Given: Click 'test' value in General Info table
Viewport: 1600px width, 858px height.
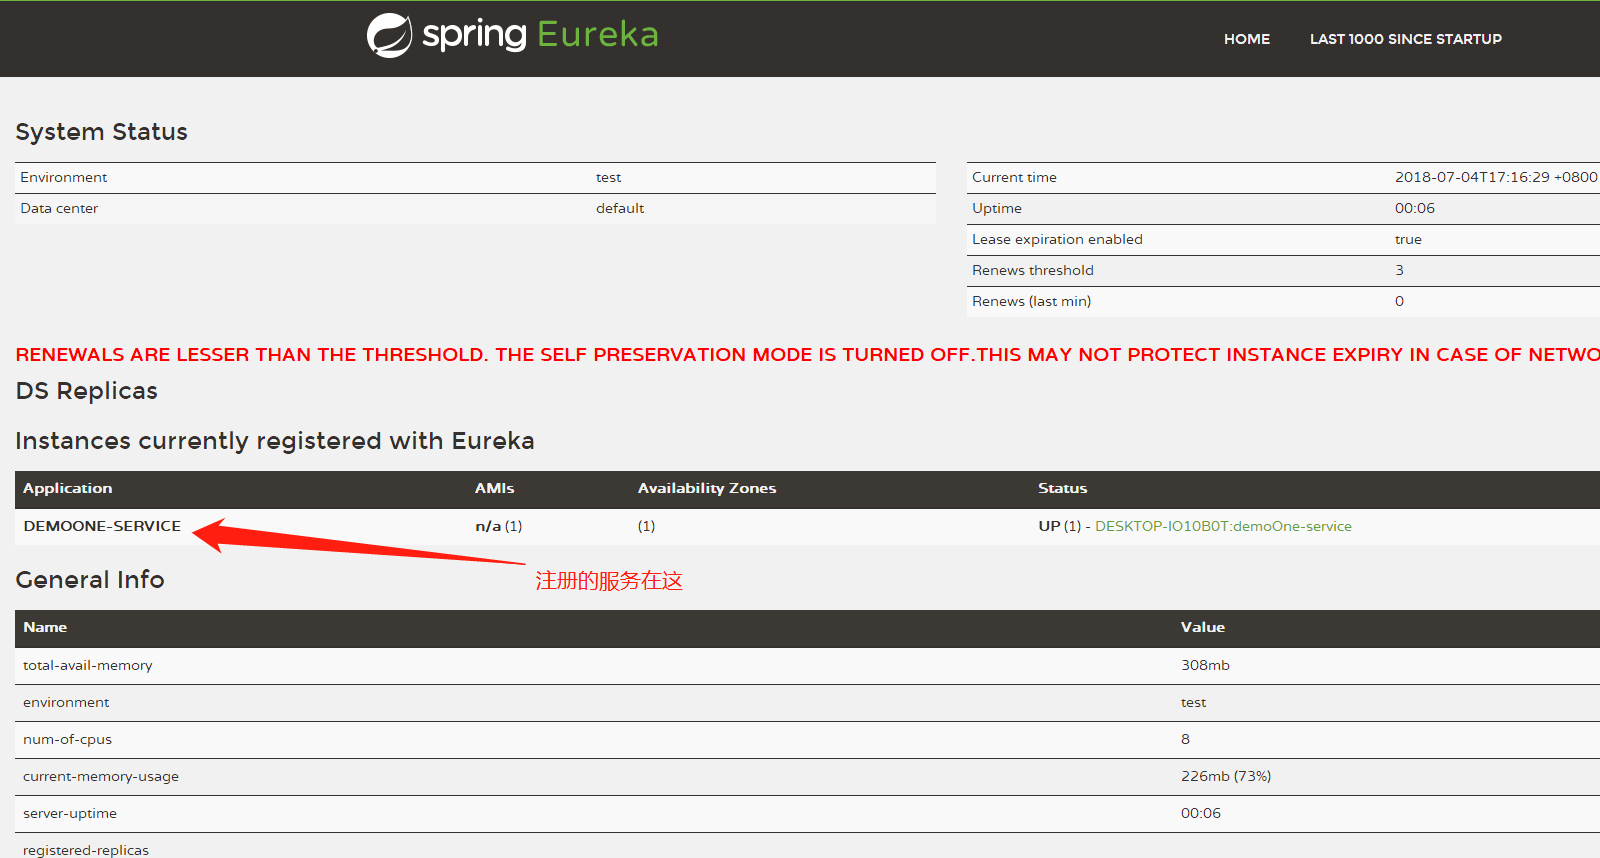Looking at the screenshot, I should (1193, 702).
